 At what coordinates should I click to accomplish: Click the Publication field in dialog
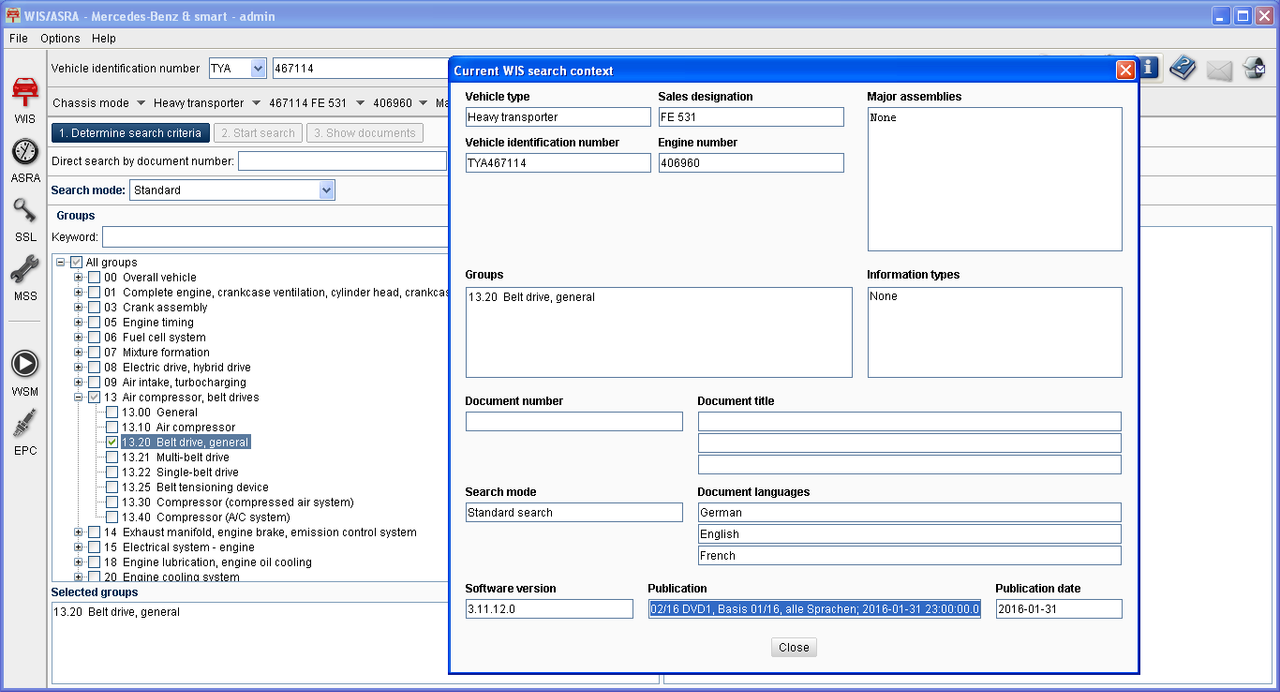pyautogui.click(x=814, y=609)
